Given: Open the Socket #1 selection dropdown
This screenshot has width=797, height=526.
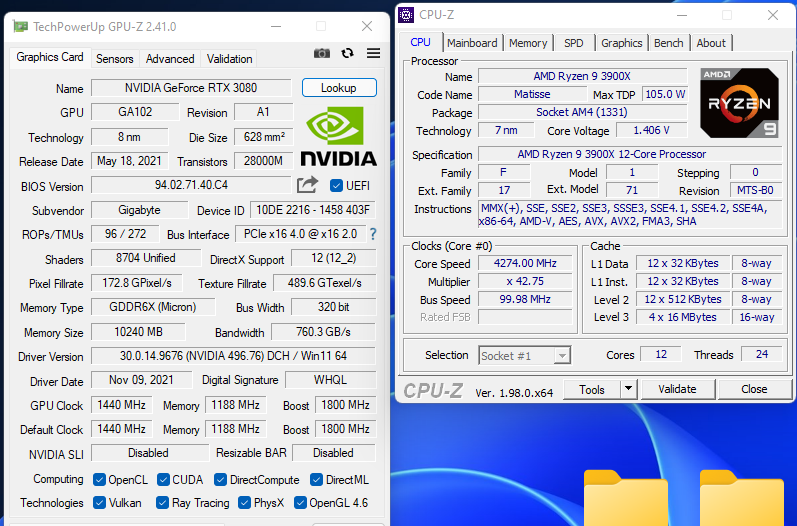Looking at the screenshot, I should click(x=525, y=355).
